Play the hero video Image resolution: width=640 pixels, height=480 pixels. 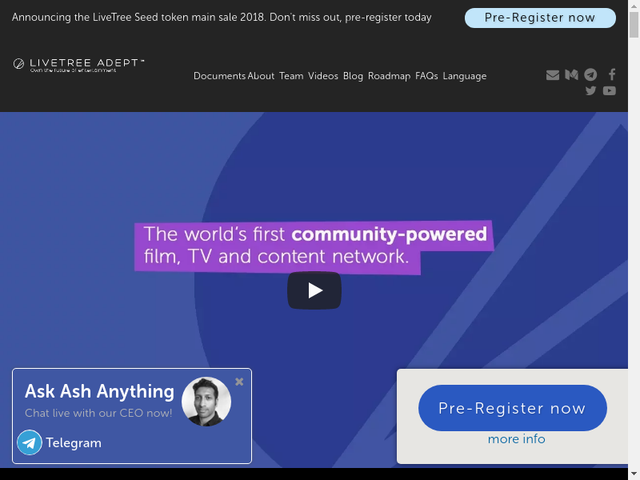pos(314,291)
